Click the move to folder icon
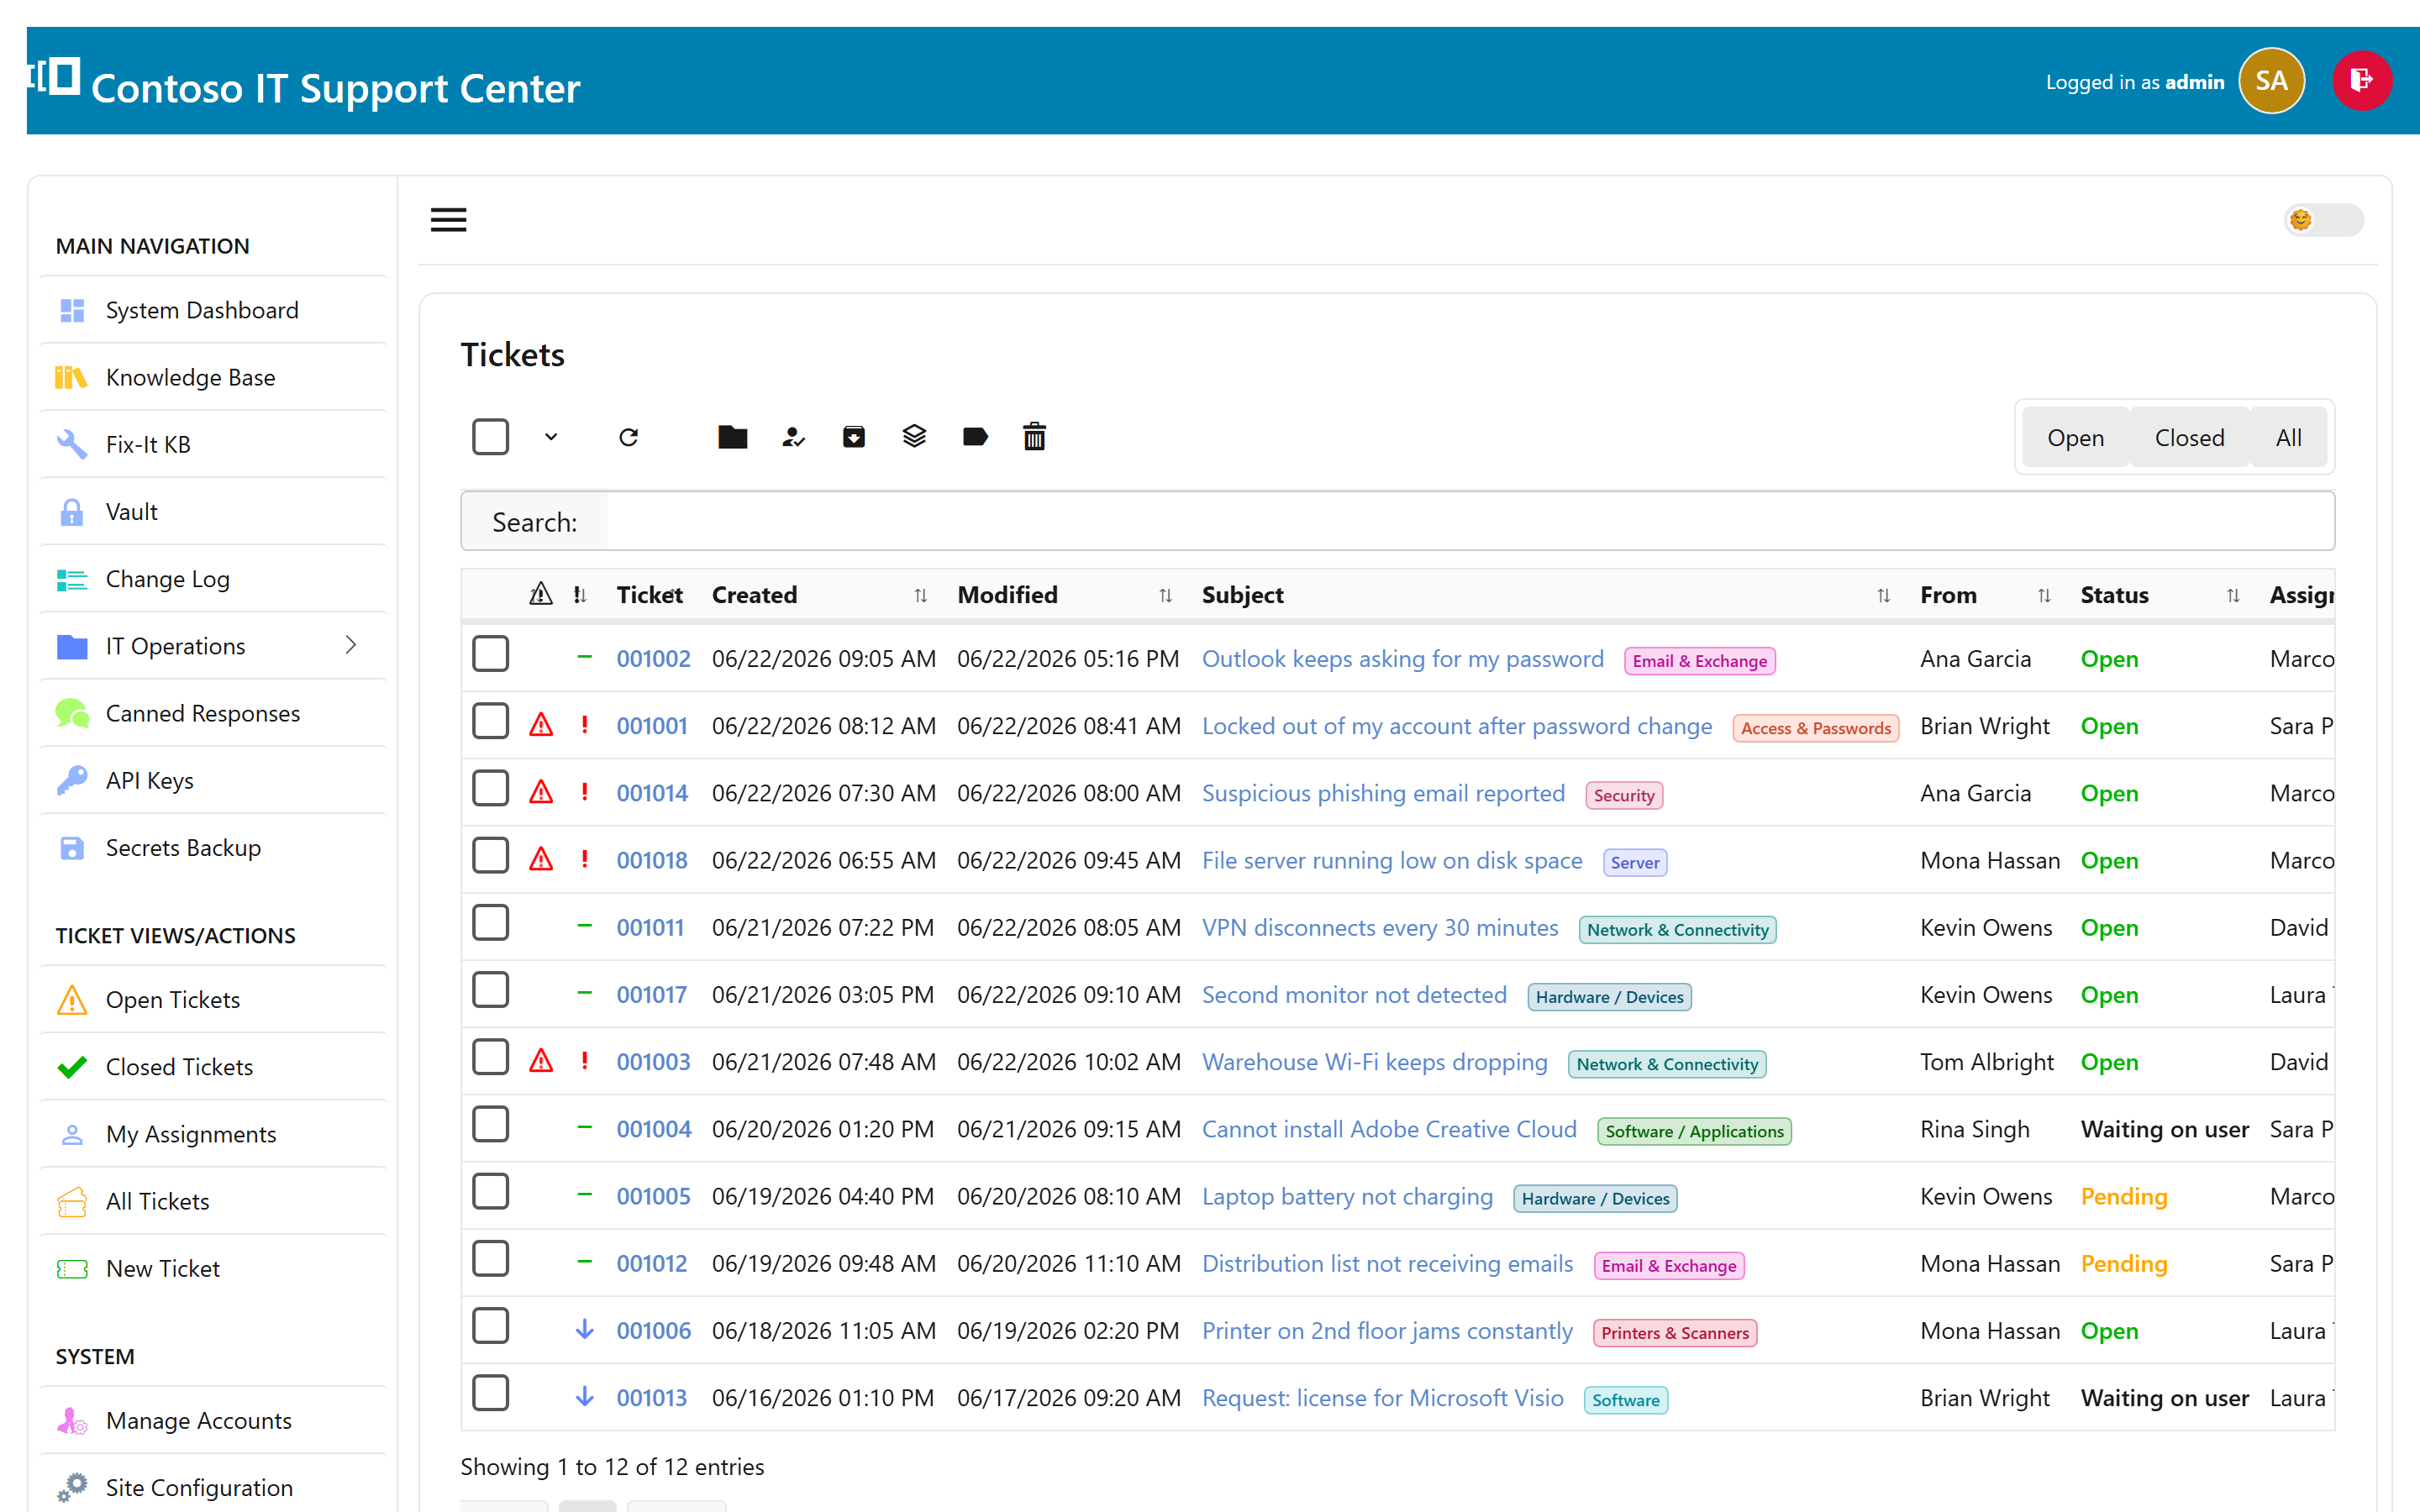The width and height of the screenshot is (2420, 1512). (x=733, y=437)
